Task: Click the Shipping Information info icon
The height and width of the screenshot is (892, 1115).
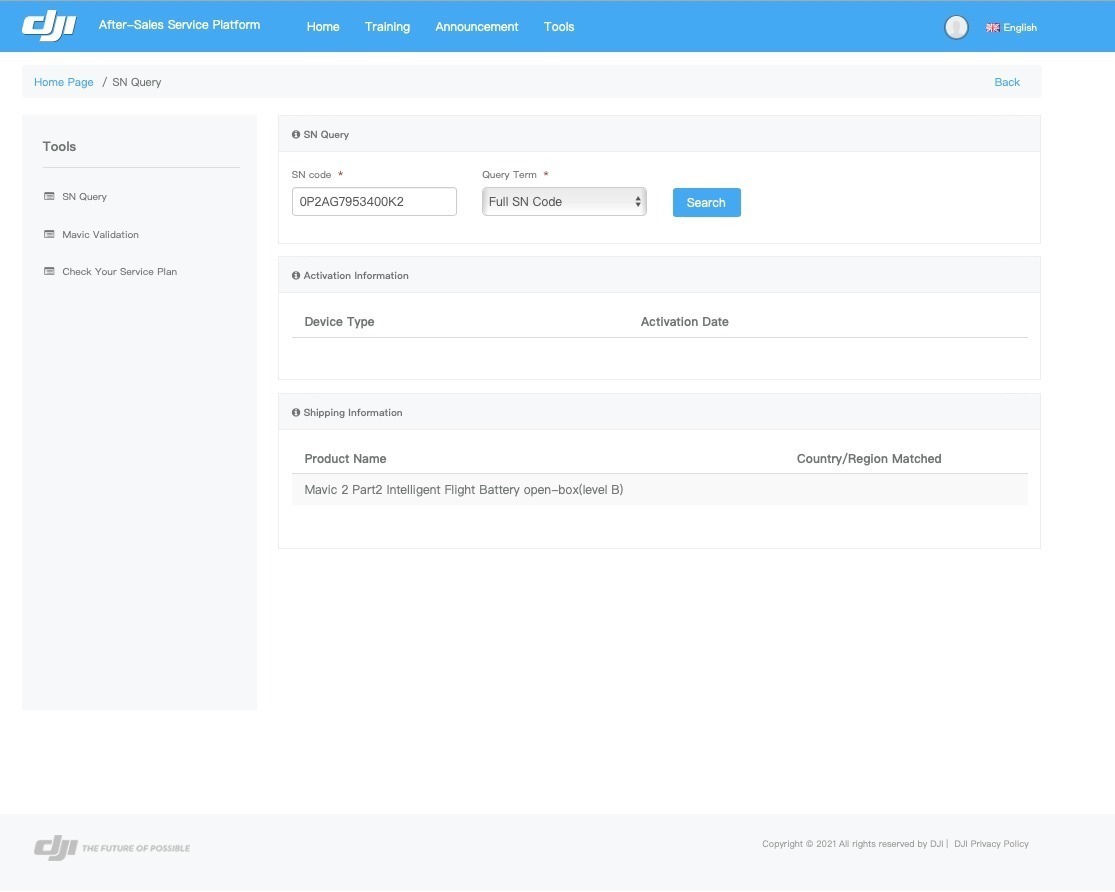Action: (296, 413)
